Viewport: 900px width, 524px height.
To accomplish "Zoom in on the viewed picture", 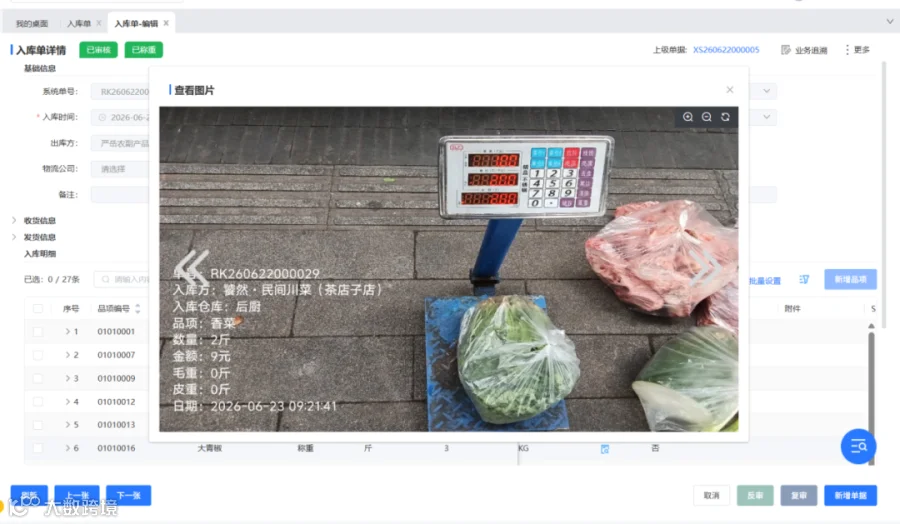I will 688,117.
